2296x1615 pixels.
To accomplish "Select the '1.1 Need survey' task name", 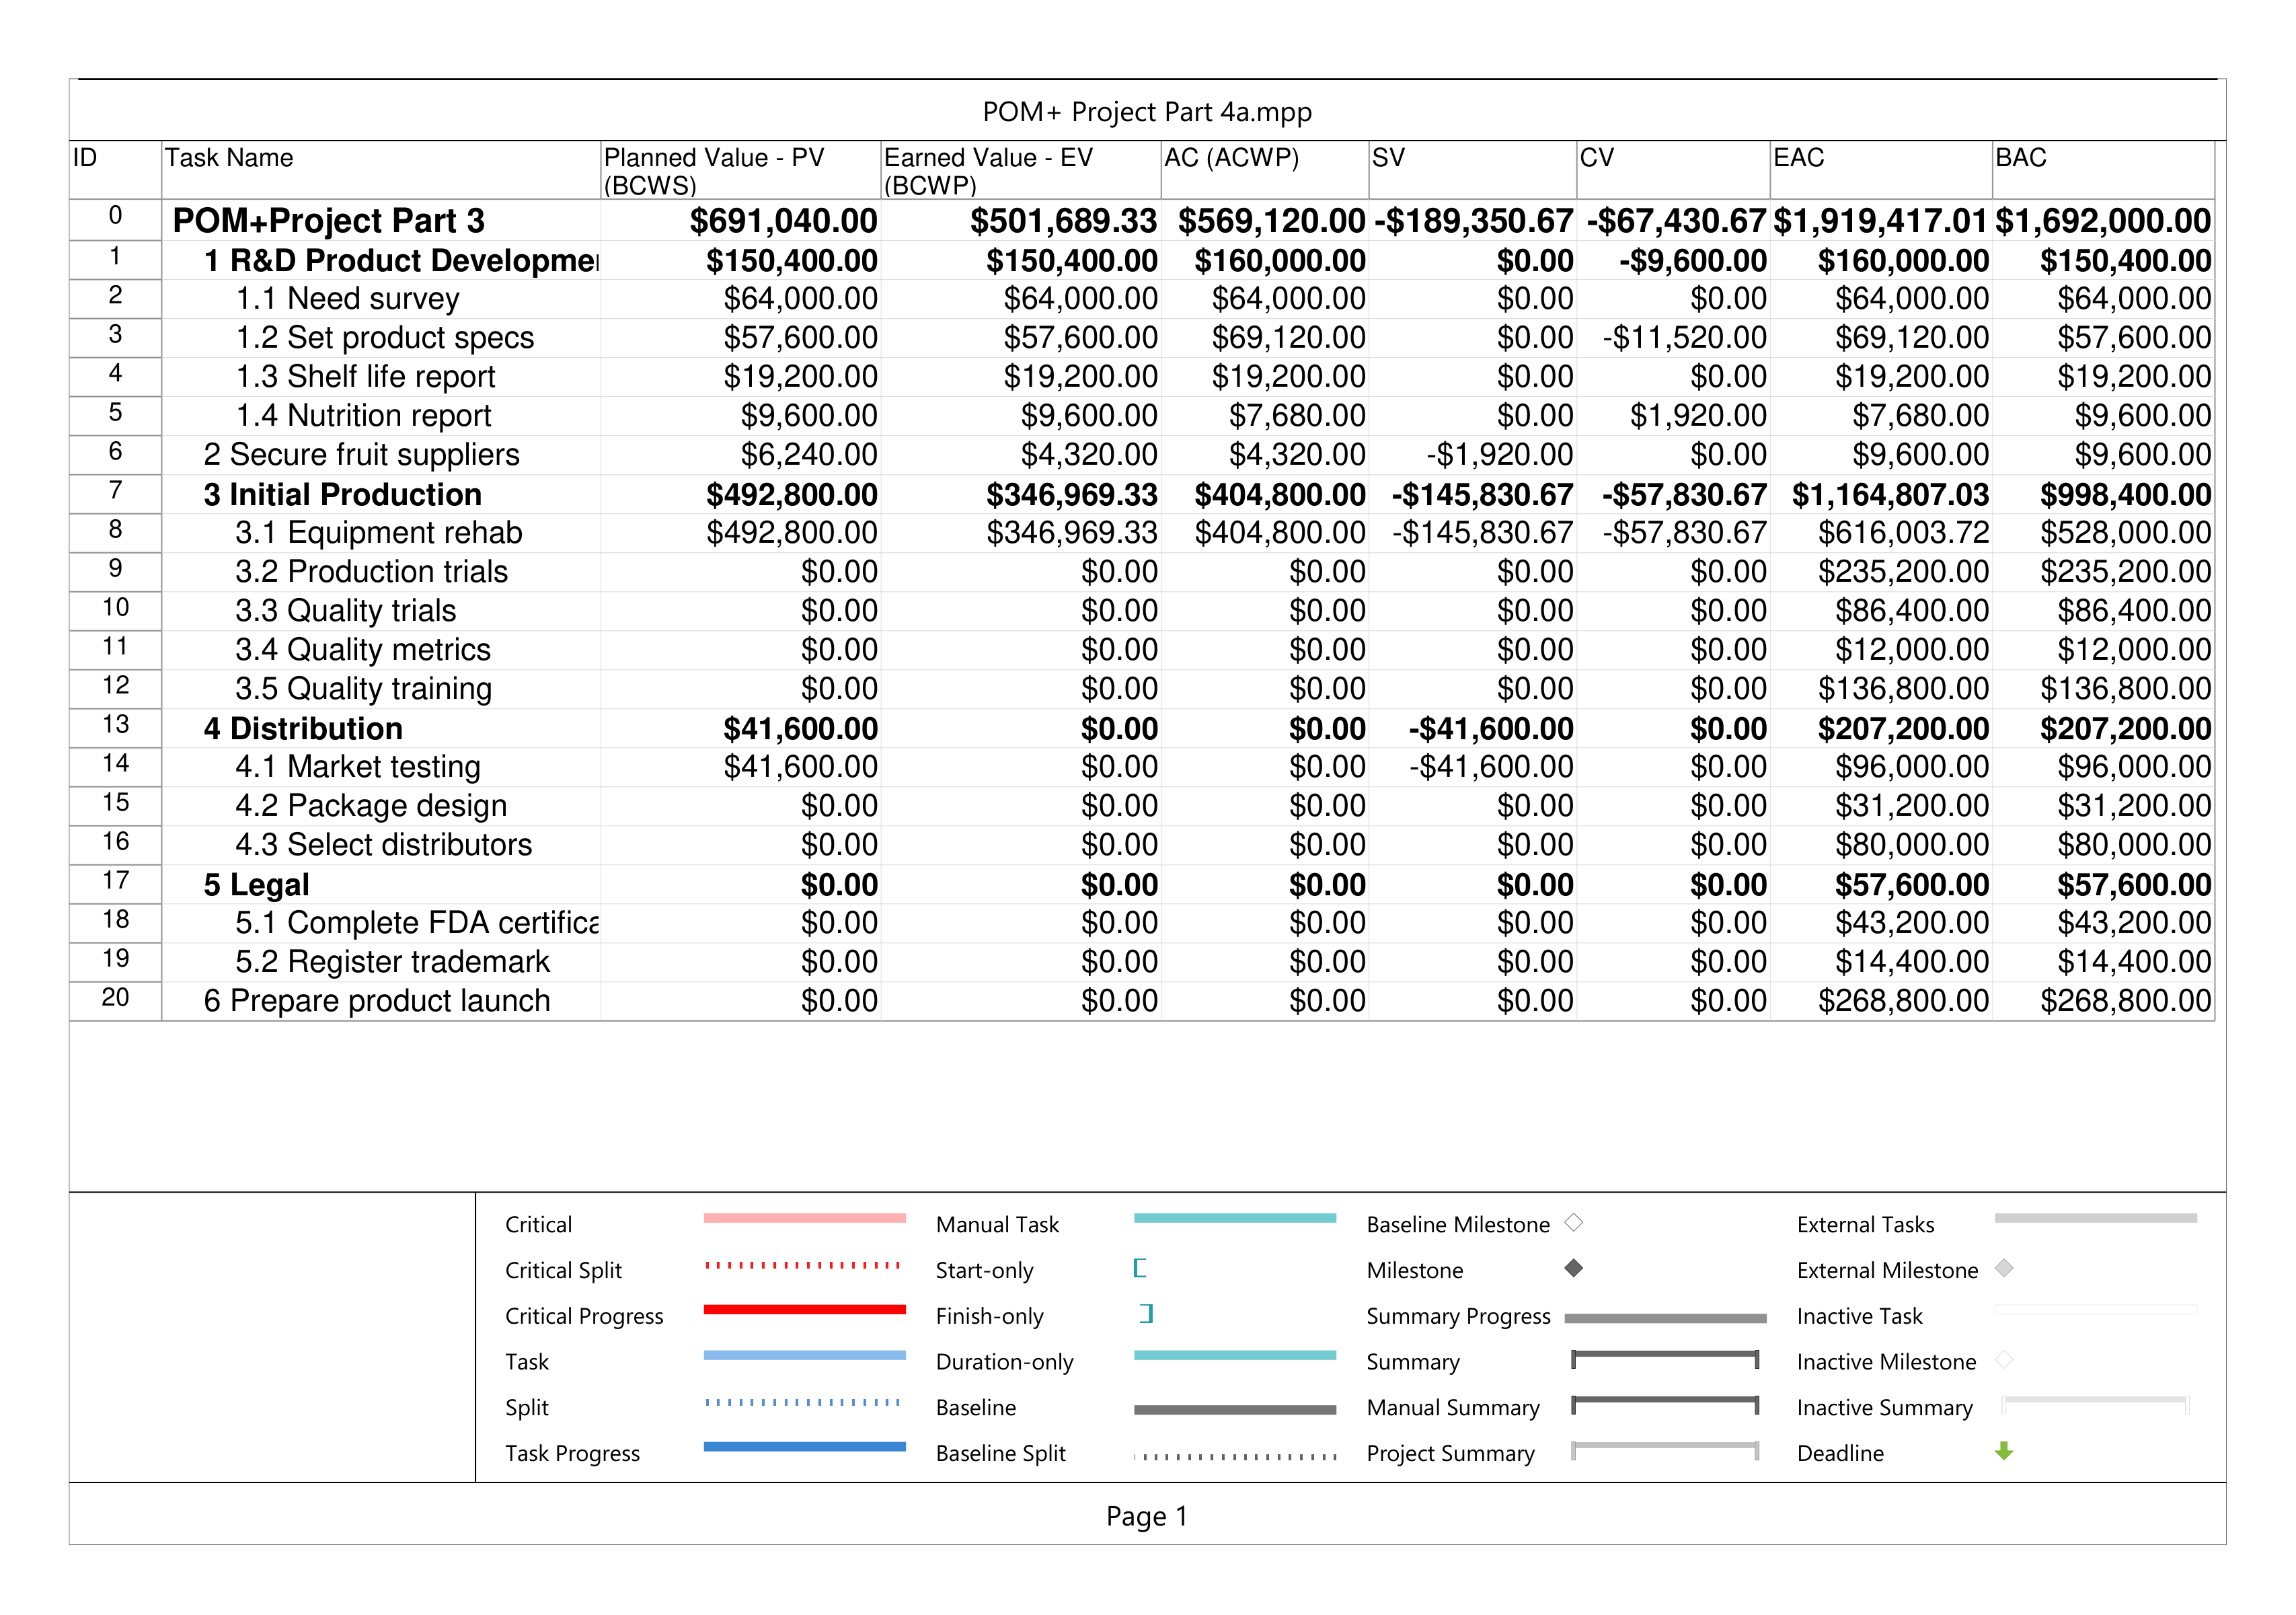I will click(347, 298).
